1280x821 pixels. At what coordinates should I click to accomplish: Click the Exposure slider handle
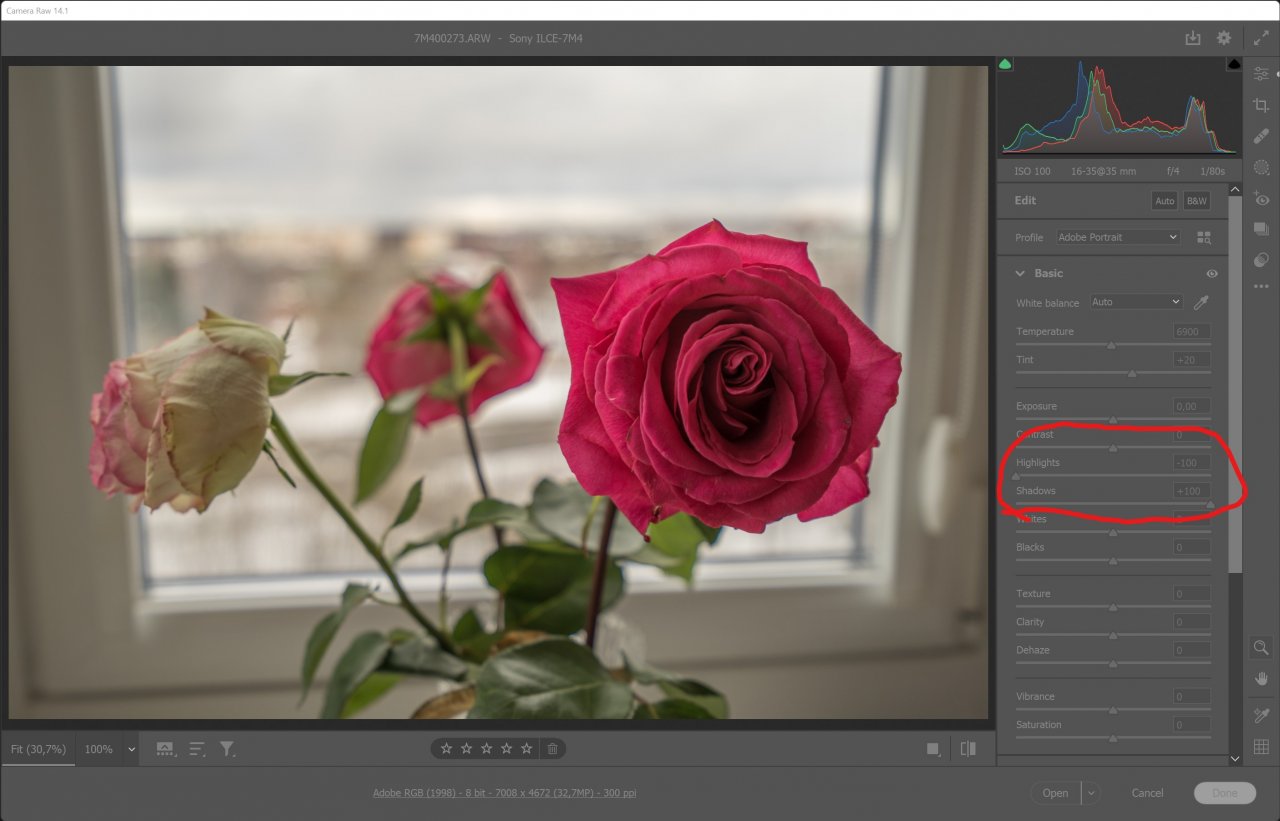[1113, 420]
